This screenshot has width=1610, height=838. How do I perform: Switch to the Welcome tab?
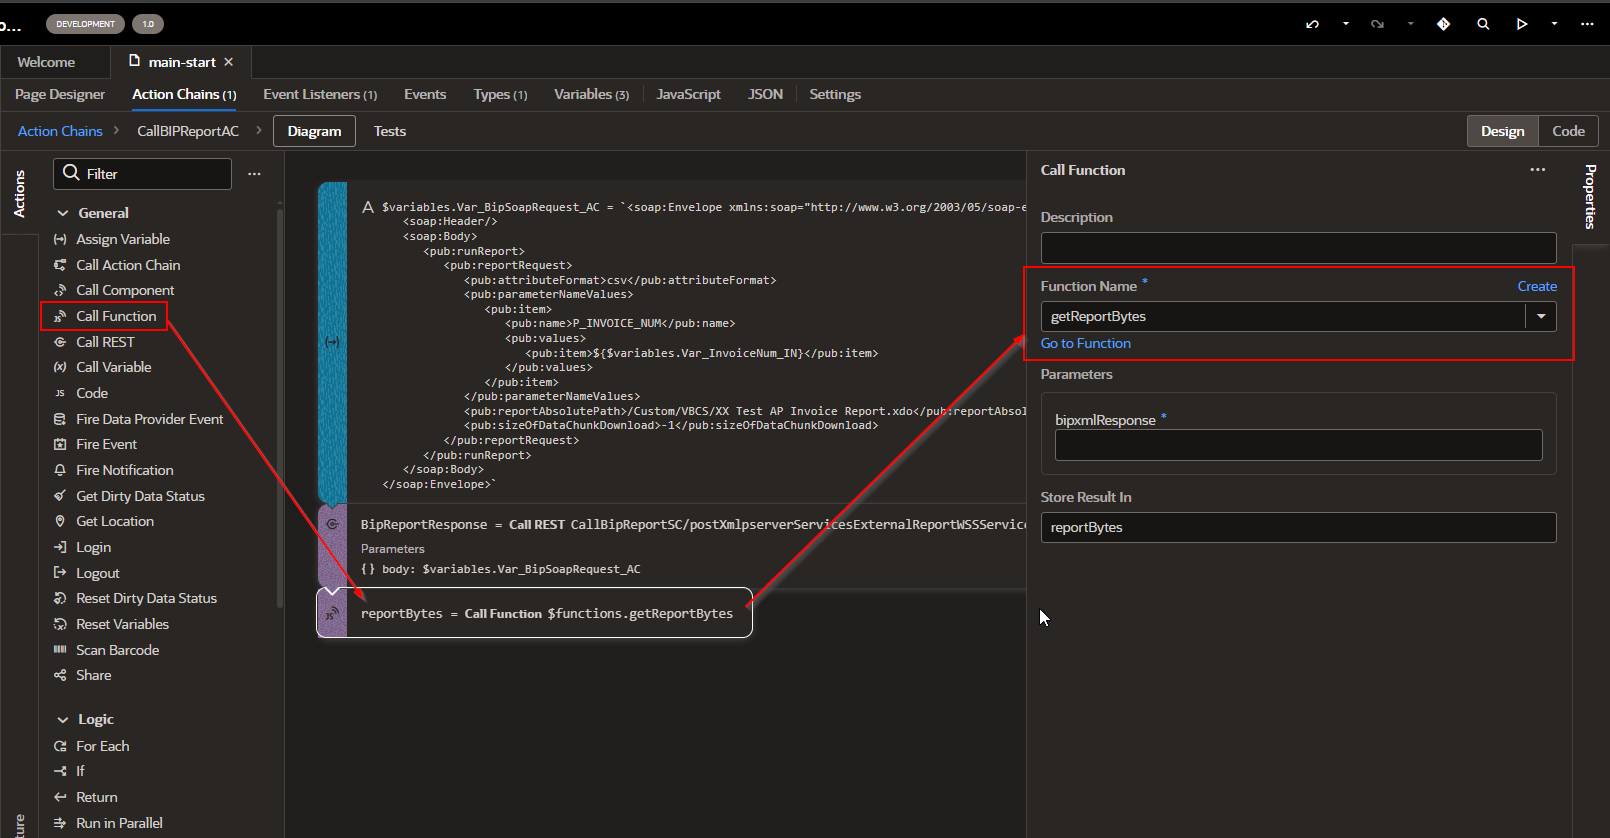[x=46, y=62]
